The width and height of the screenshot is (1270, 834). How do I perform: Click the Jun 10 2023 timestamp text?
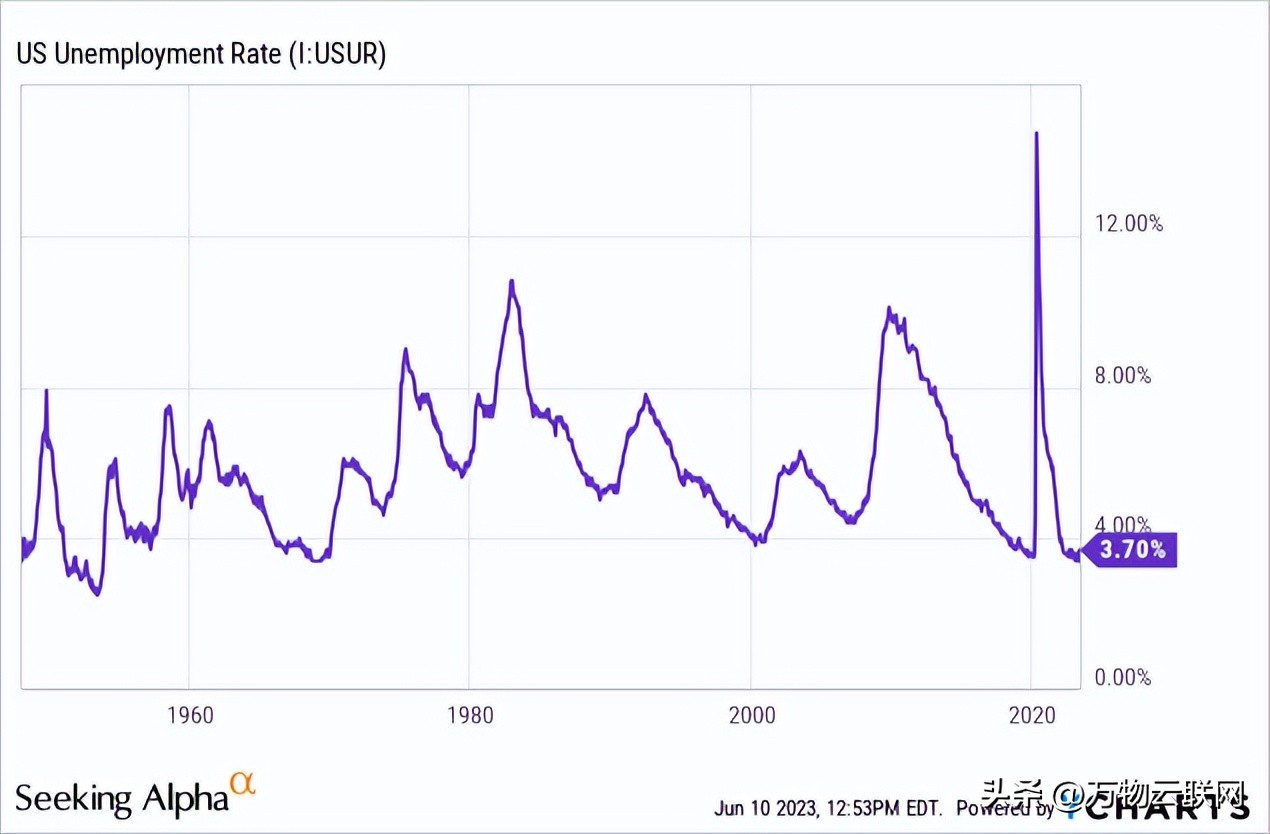coord(827,807)
